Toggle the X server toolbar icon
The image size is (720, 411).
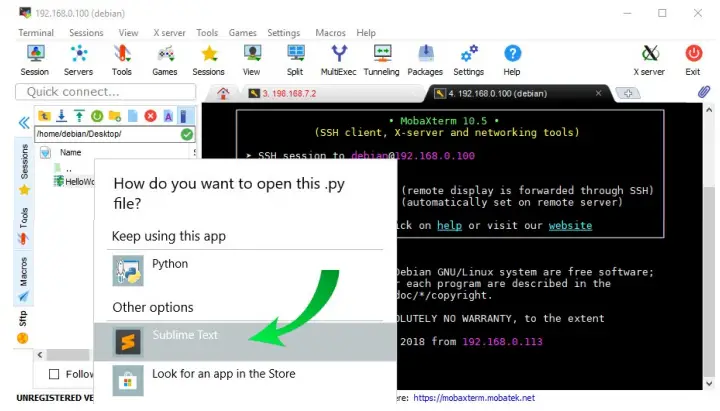pyautogui.click(x=649, y=60)
